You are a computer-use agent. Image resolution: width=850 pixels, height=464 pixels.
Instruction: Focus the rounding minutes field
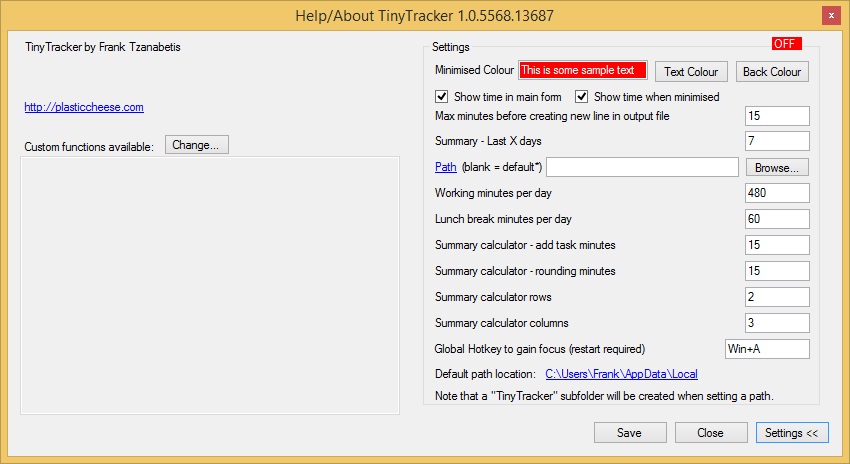click(777, 271)
